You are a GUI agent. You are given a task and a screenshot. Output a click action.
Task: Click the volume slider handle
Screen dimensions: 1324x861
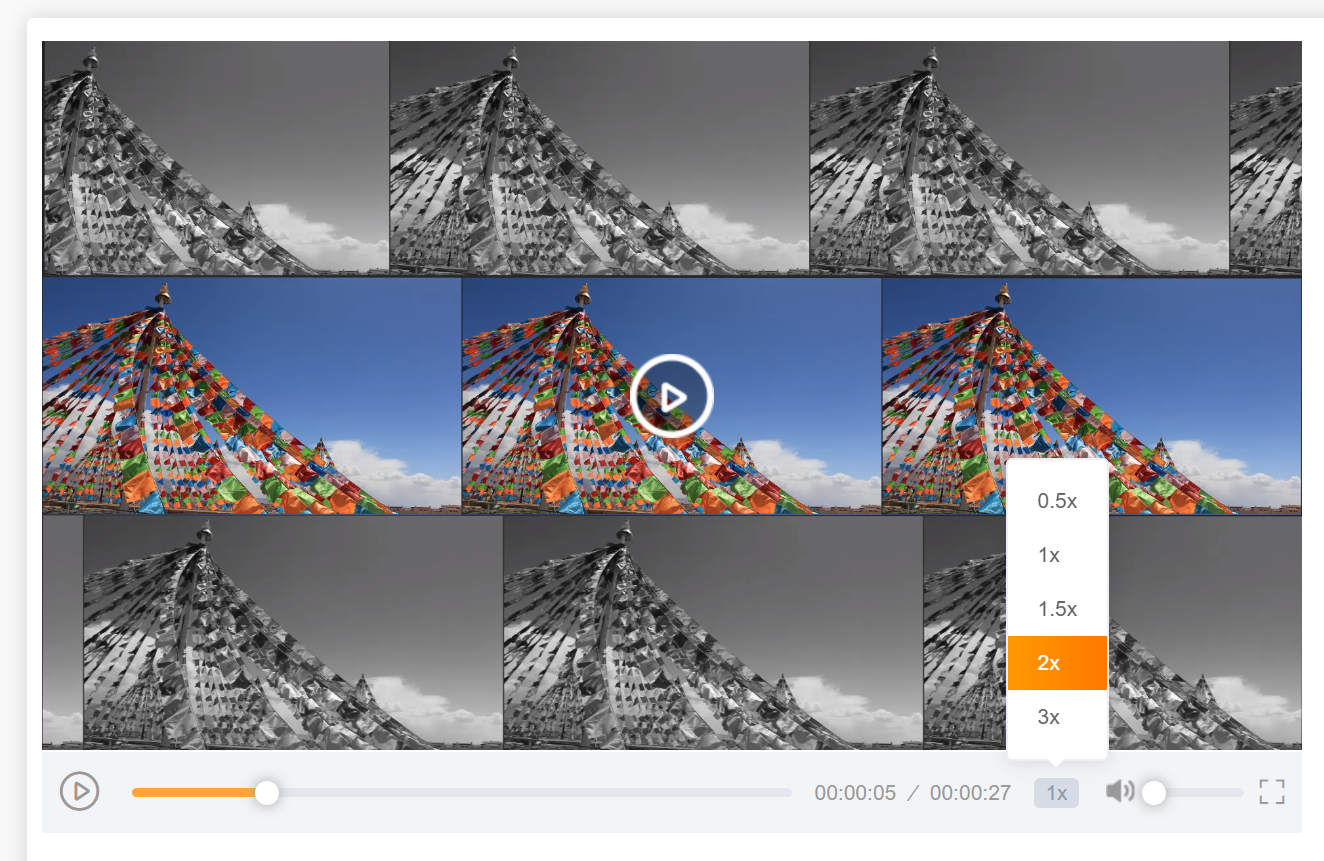click(1154, 792)
